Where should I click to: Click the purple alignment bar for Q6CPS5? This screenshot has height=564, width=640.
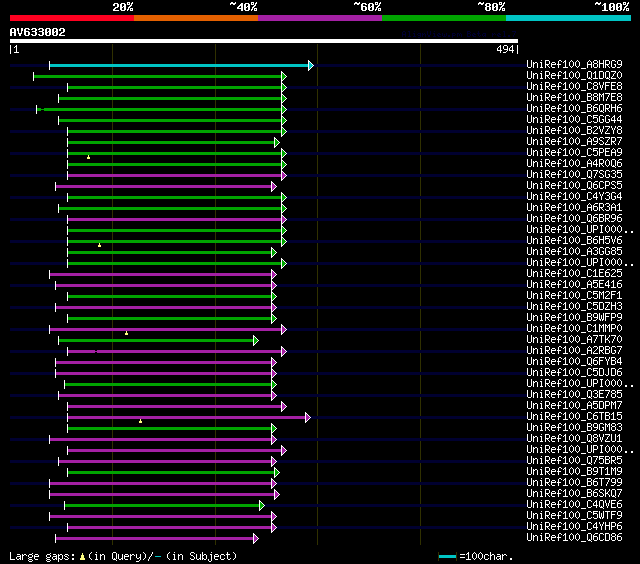pos(166,187)
